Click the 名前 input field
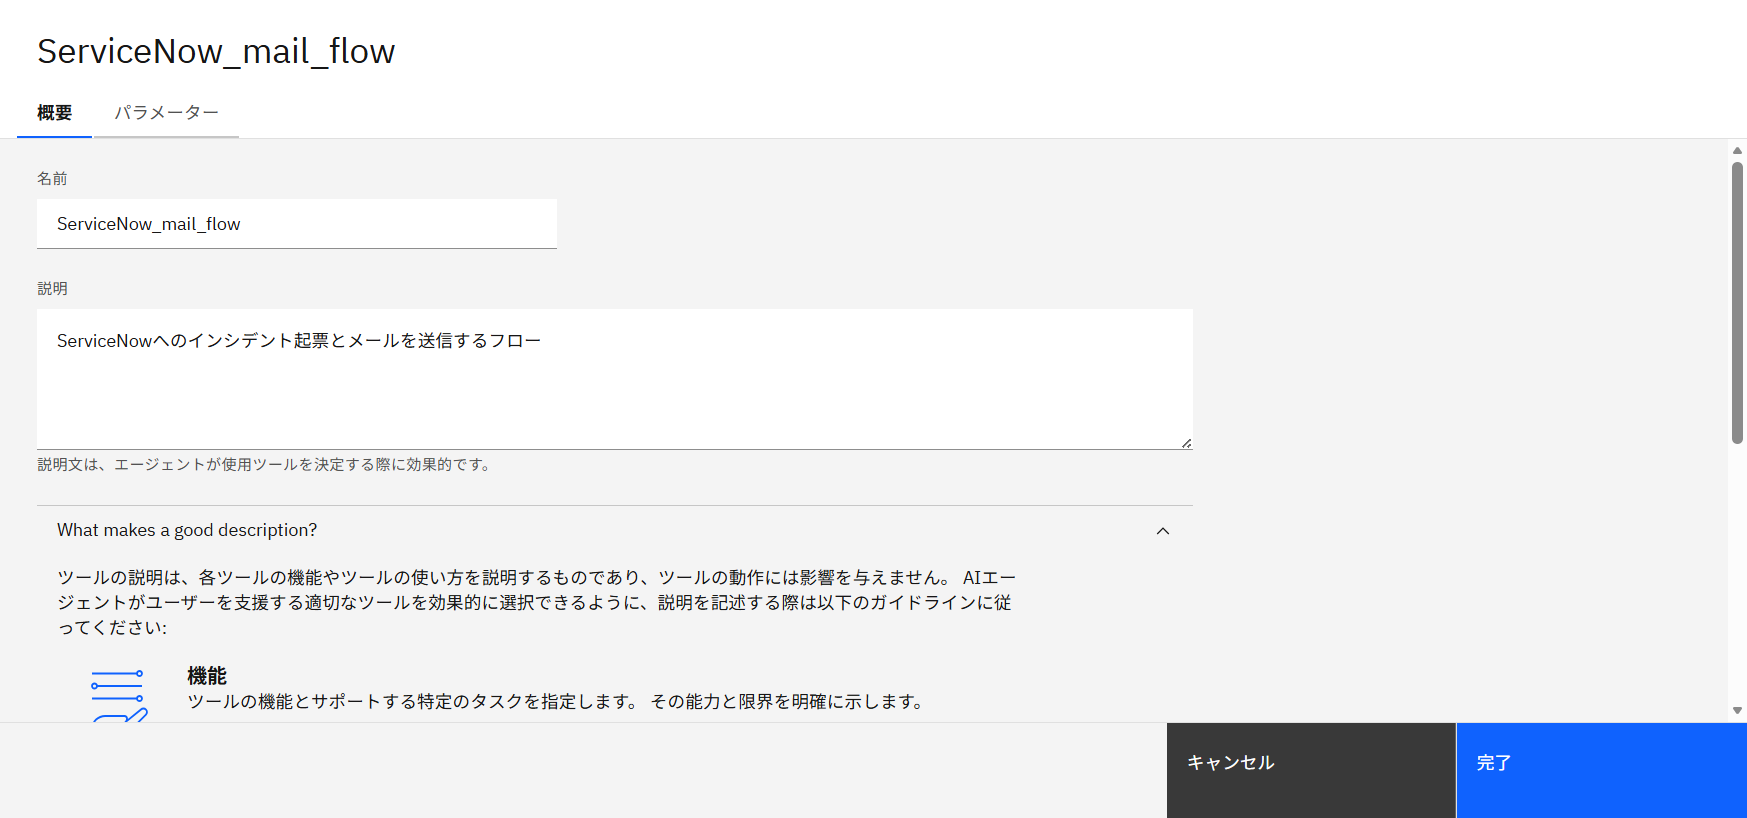The height and width of the screenshot is (818, 1747). tap(296, 224)
